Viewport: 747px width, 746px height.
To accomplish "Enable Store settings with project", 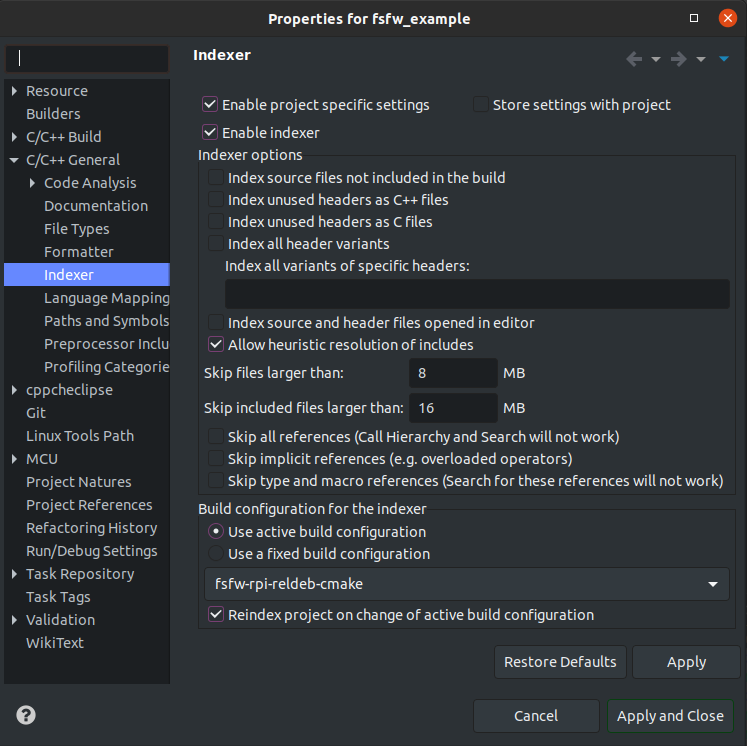I will [x=481, y=104].
